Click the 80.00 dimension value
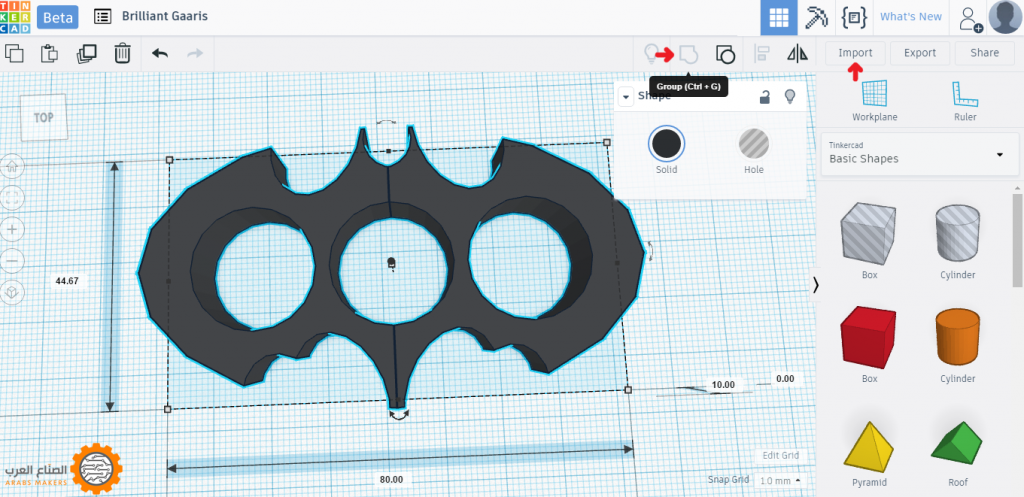Image resolution: width=1024 pixels, height=497 pixels. click(391, 479)
